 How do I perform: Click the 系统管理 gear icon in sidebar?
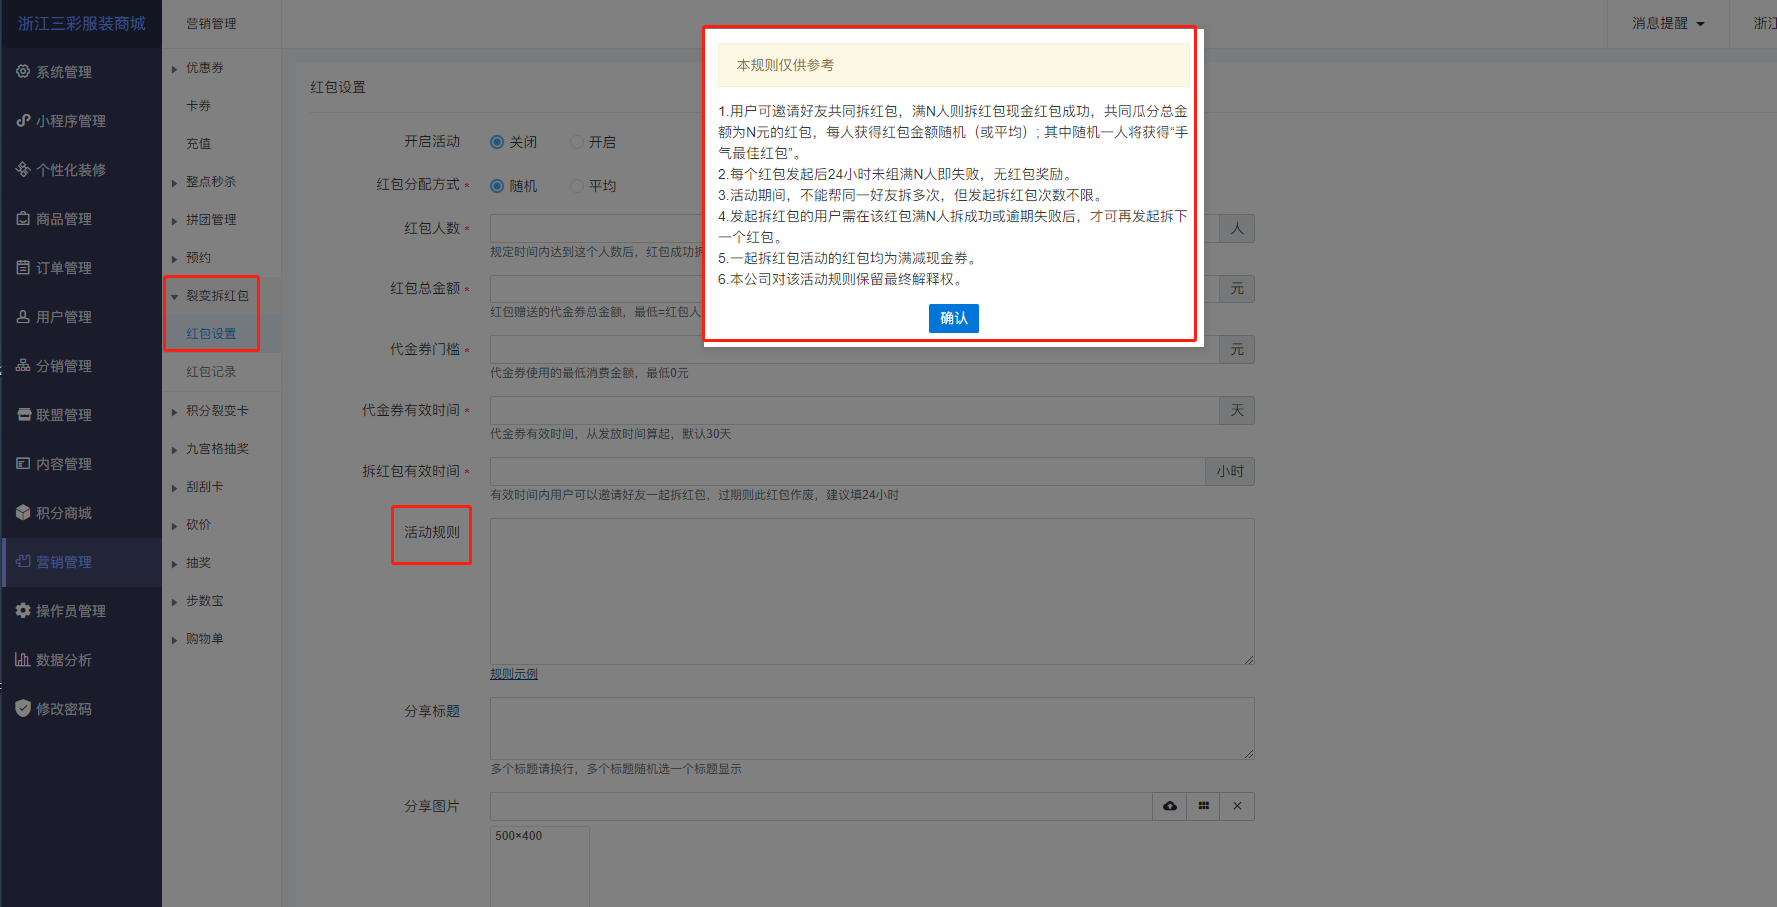pyautogui.click(x=23, y=71)
